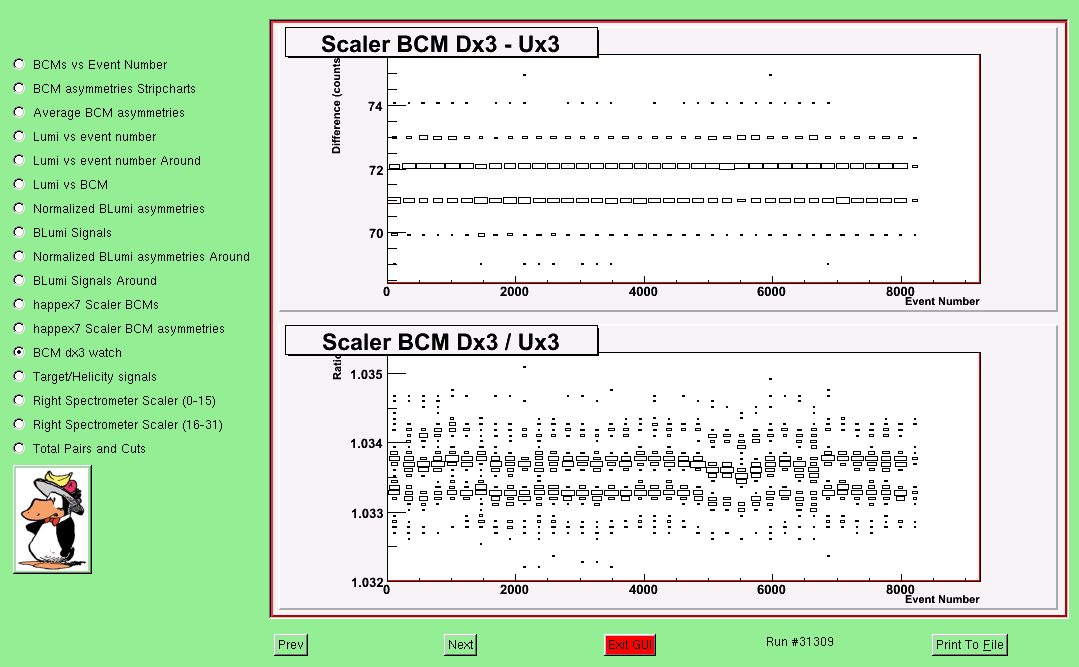Click the 1.033 ratio axis value
Image resolution: width=1079 pixels, height=667 pixels.
[366, 514]
